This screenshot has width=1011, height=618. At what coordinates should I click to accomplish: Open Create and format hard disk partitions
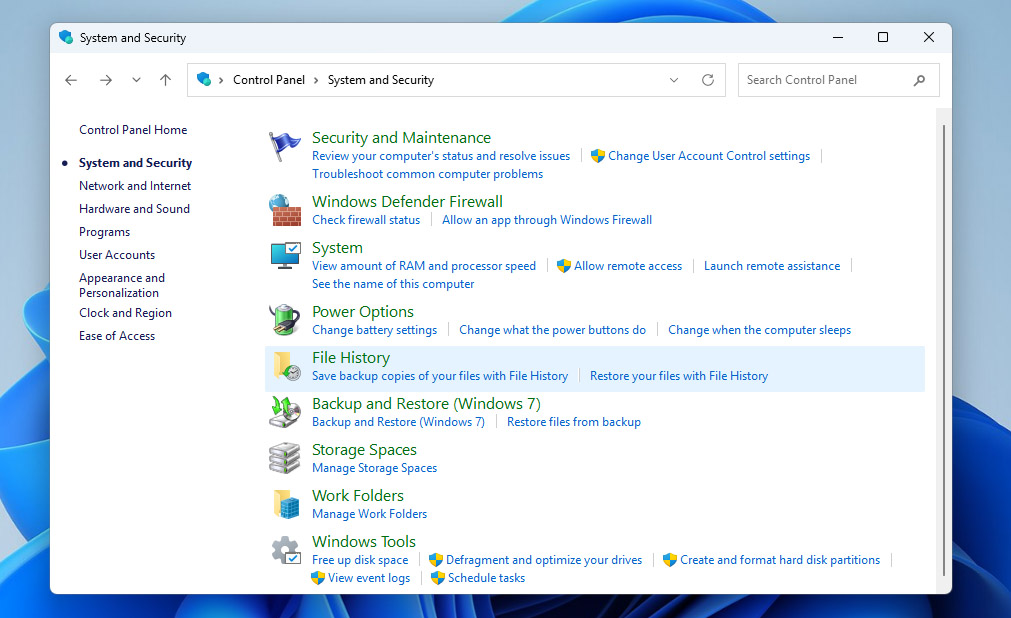pos(780,560)
